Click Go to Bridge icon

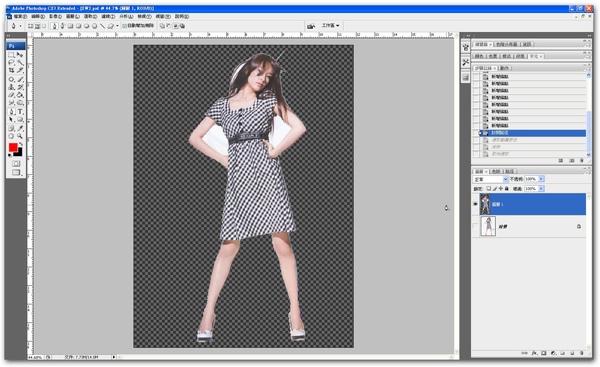click(x=311, y=26)
